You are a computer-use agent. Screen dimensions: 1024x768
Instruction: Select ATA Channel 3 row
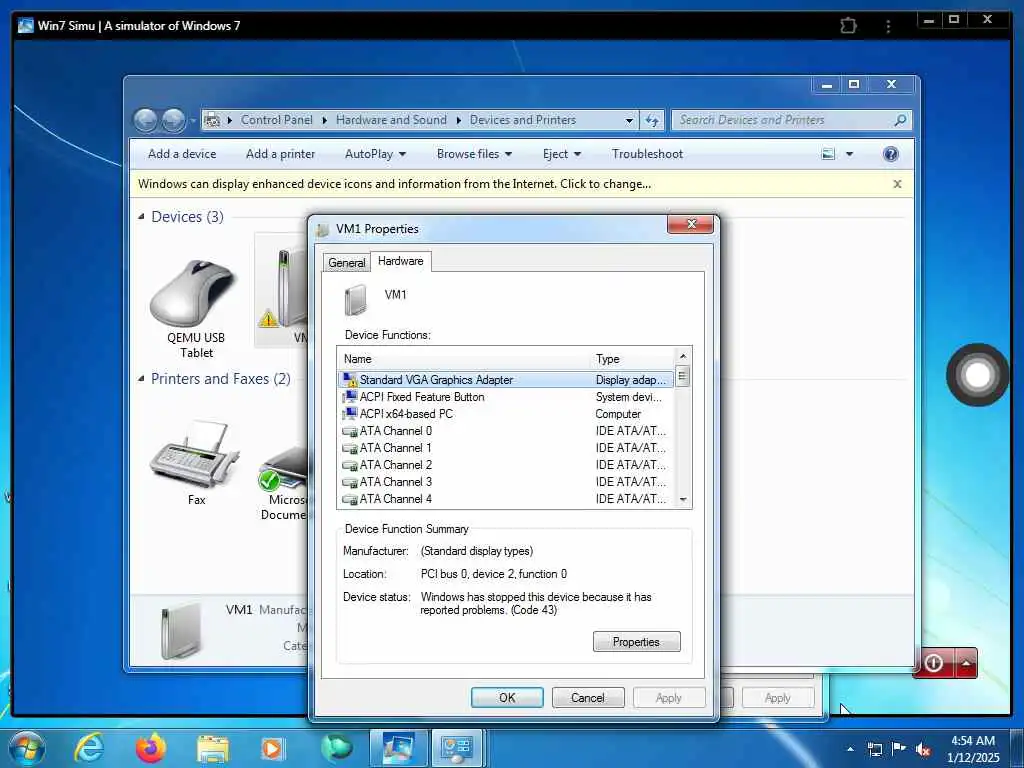tap(506, 481)
